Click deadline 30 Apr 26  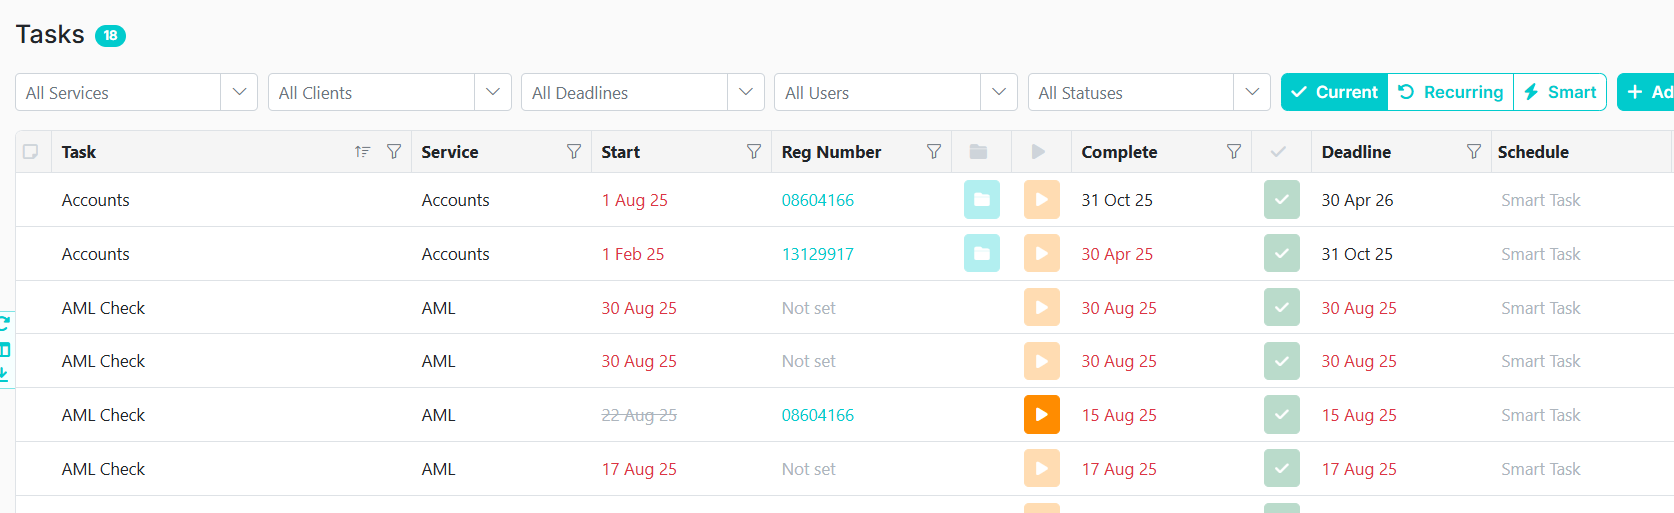click(x=1357, y=200)
